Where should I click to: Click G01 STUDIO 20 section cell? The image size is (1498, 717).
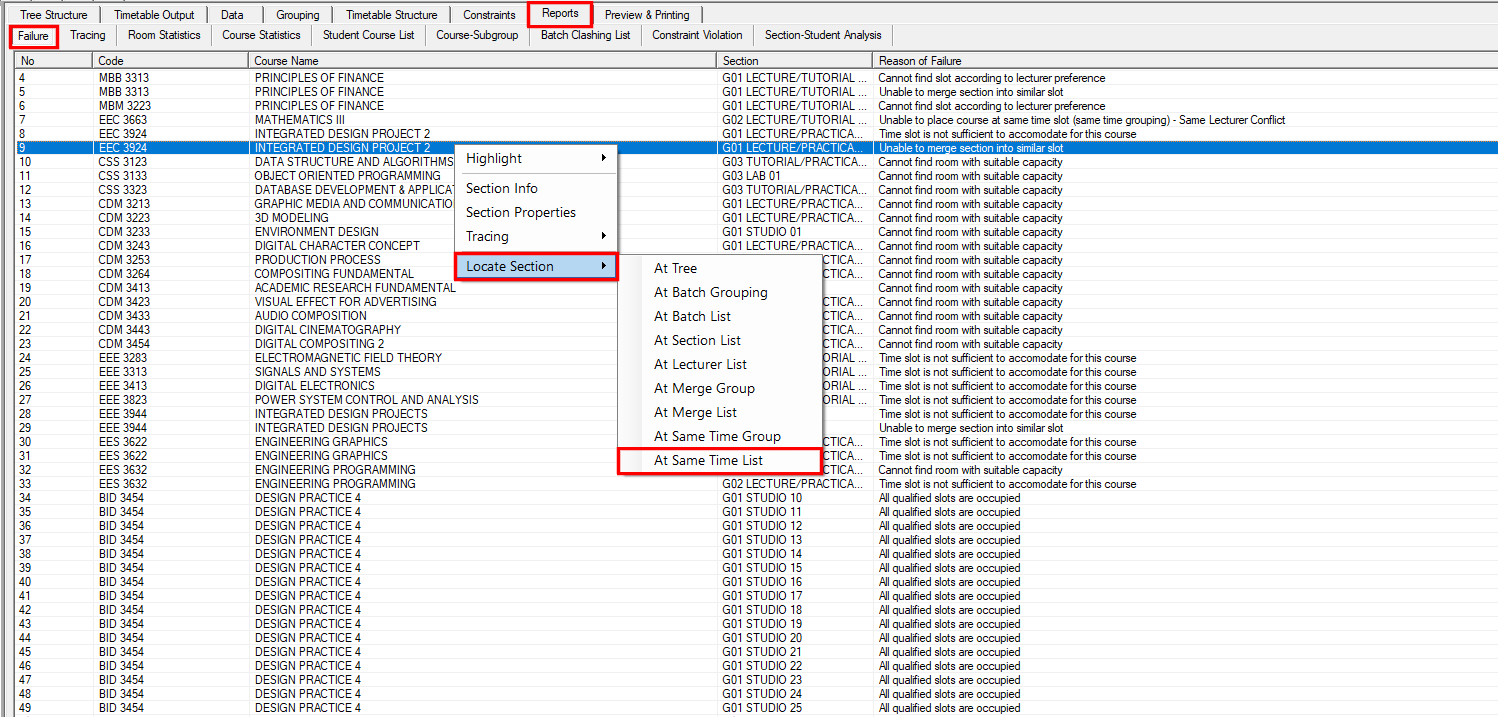pyautogui.click(x=762, y=638)
